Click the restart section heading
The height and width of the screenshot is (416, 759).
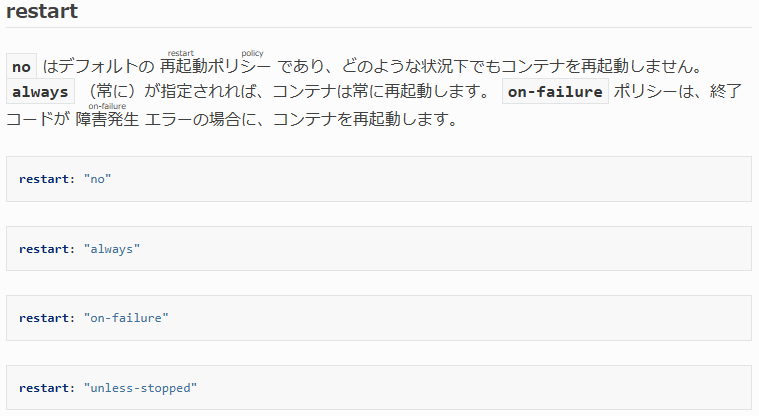(x=42, y=11)
